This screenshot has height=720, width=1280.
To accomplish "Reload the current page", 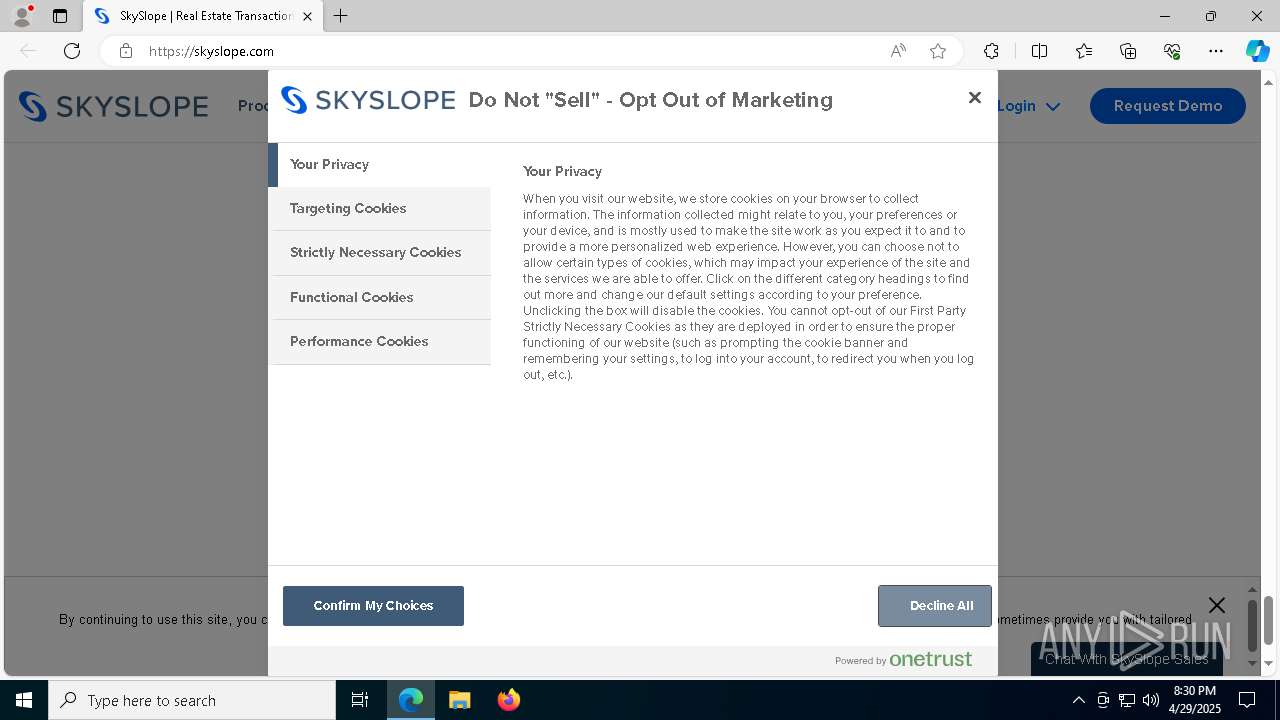I will pyautogui.click(x=72, y=51).
